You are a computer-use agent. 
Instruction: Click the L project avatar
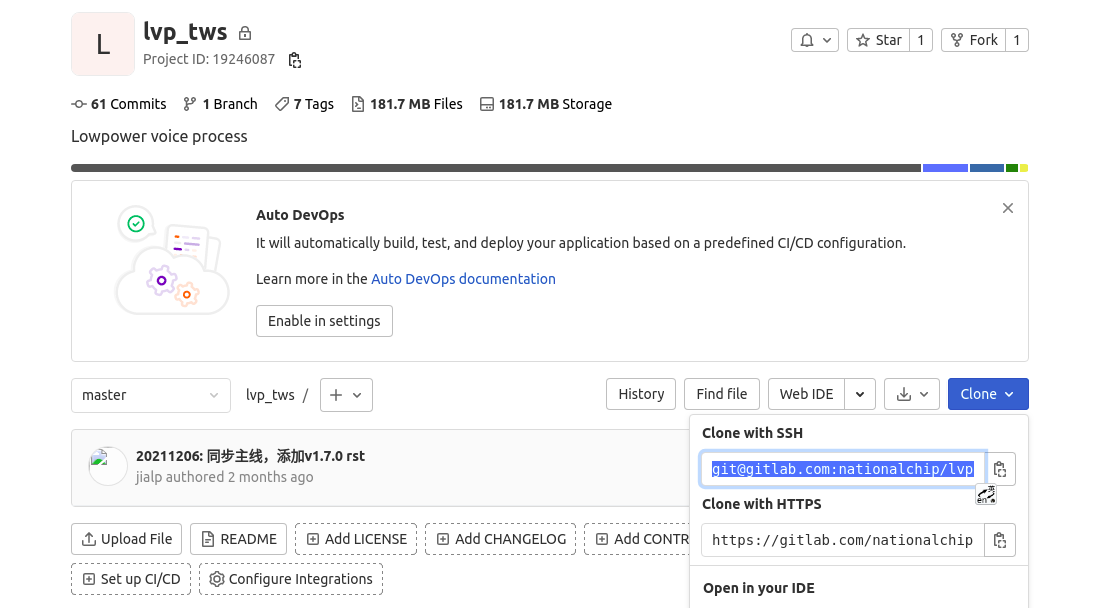coord(103,44)
